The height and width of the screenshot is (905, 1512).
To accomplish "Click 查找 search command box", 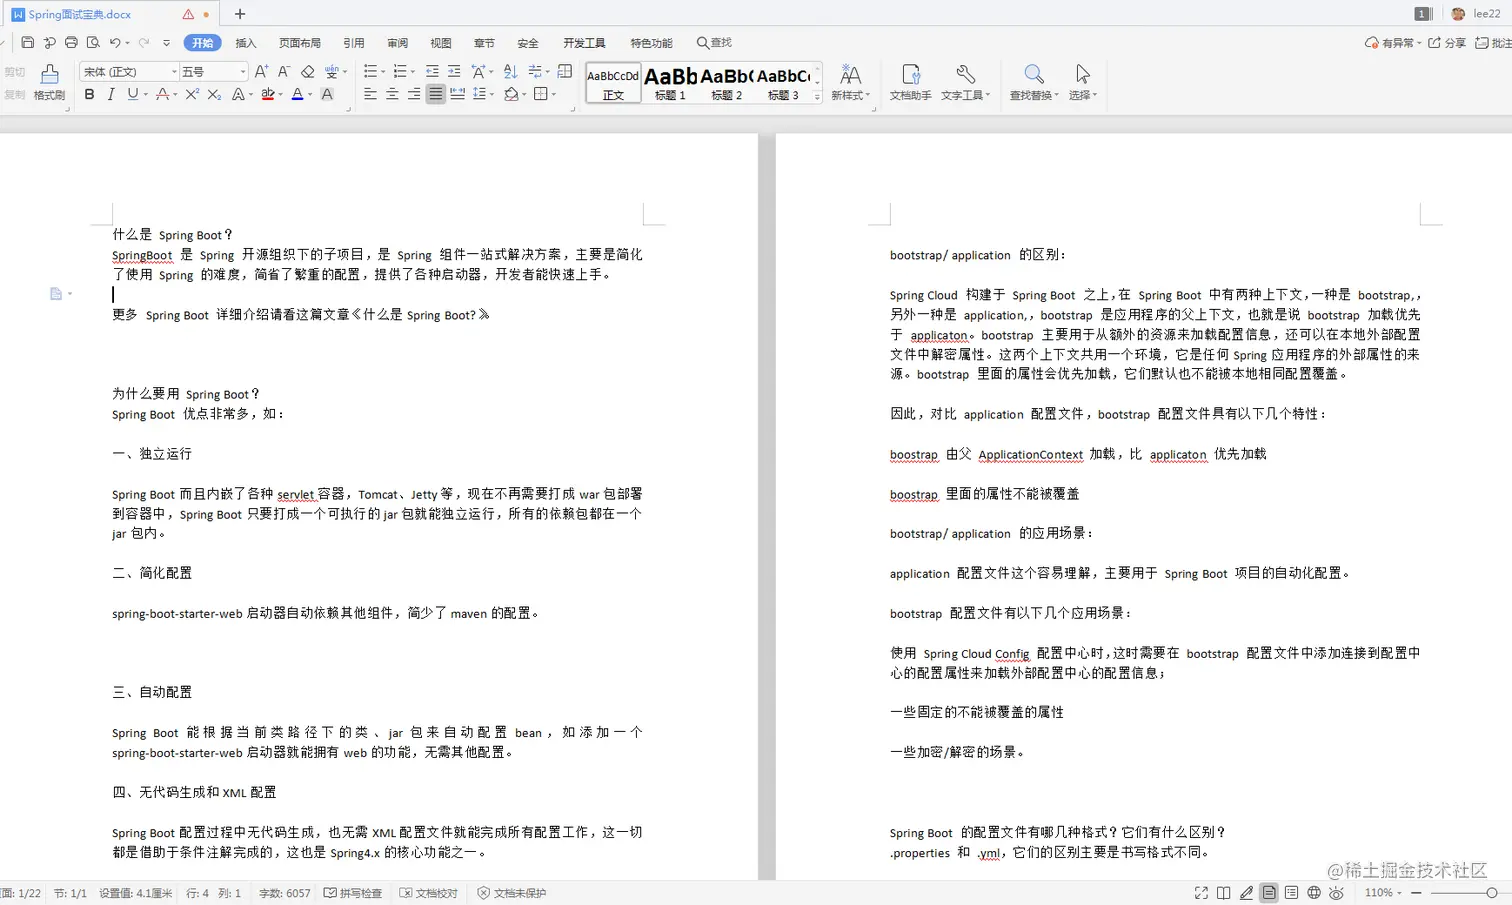I will 714,43.
